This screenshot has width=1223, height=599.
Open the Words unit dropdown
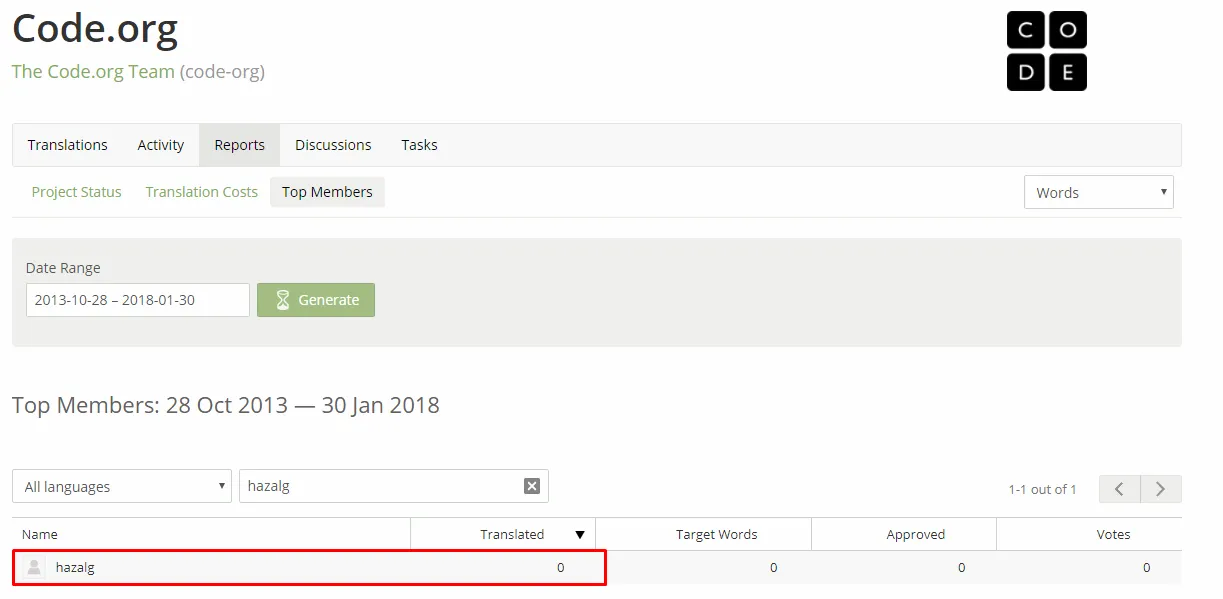[x=1099, y=192]
